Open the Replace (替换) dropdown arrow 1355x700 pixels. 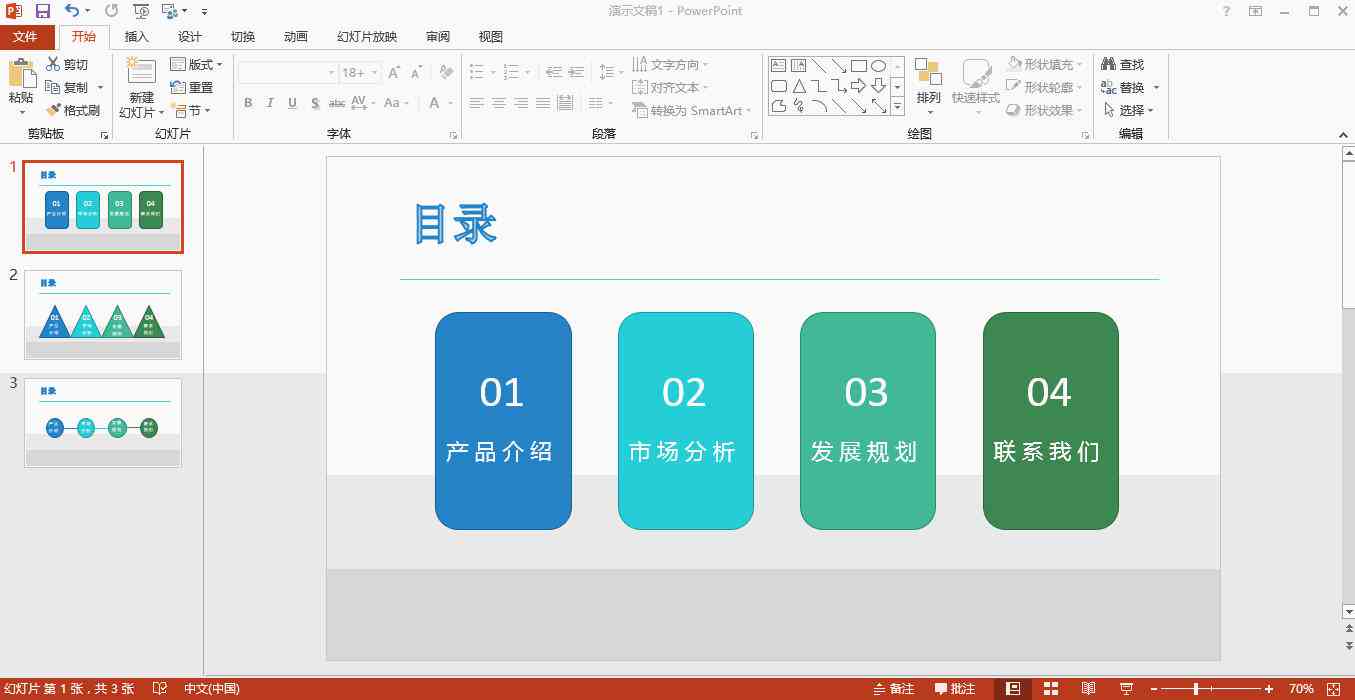[1156, 87]
